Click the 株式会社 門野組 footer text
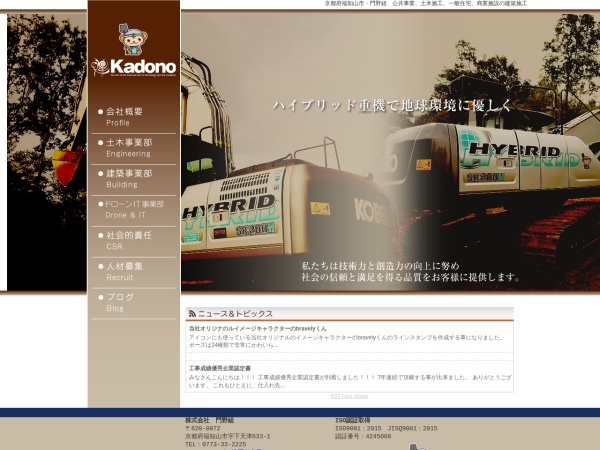 (209, 420)
